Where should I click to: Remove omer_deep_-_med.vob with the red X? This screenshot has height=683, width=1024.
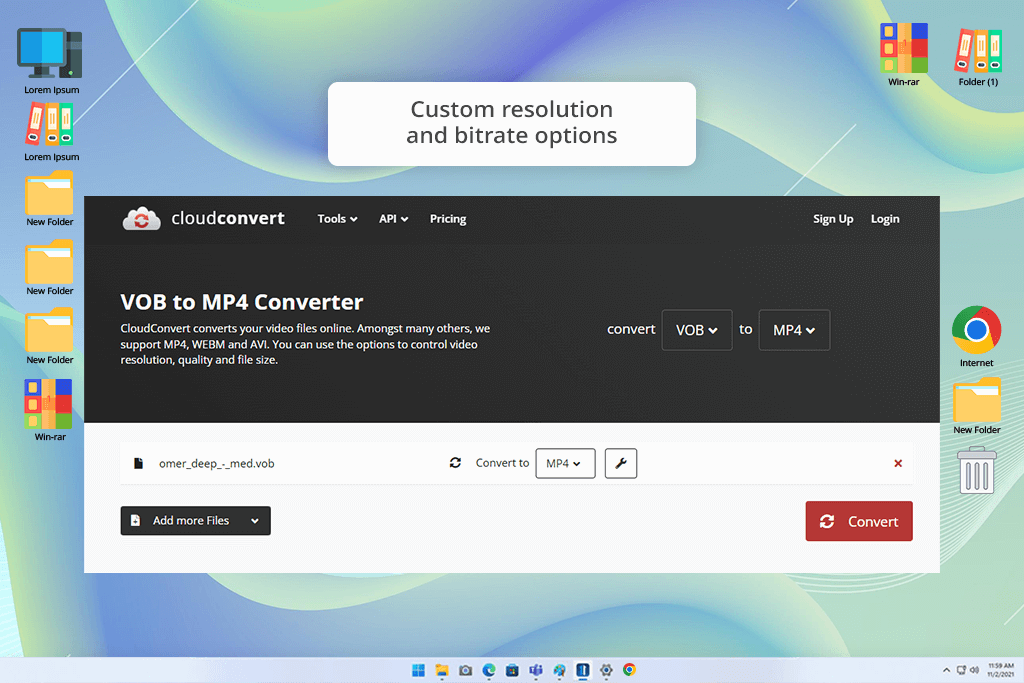pyautogui.click(x=898, y=463)
